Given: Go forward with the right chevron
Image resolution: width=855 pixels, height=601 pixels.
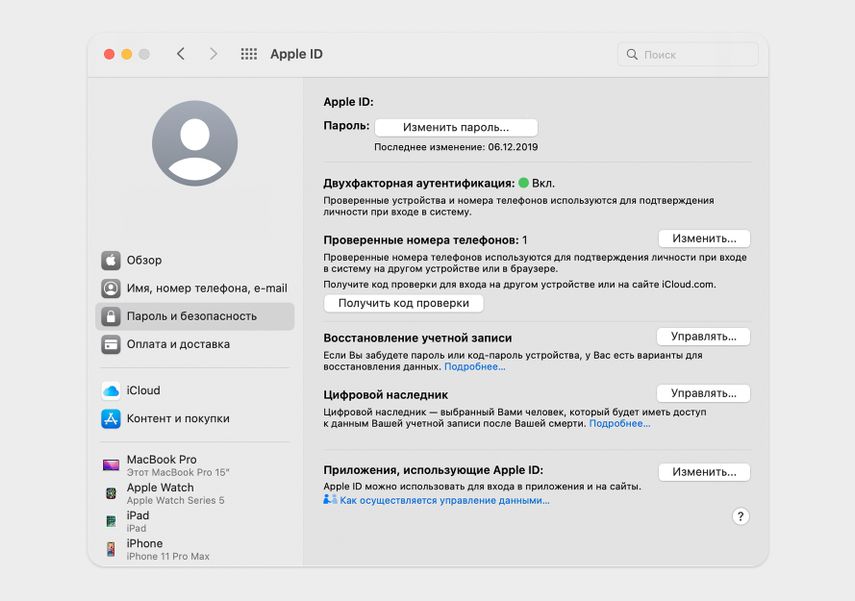Looking at the screenshot, I should [213, 54].
